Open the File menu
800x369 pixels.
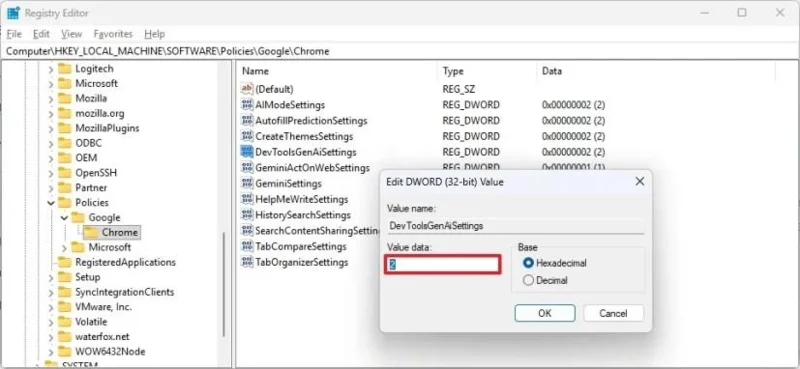[x=14, y=34]
